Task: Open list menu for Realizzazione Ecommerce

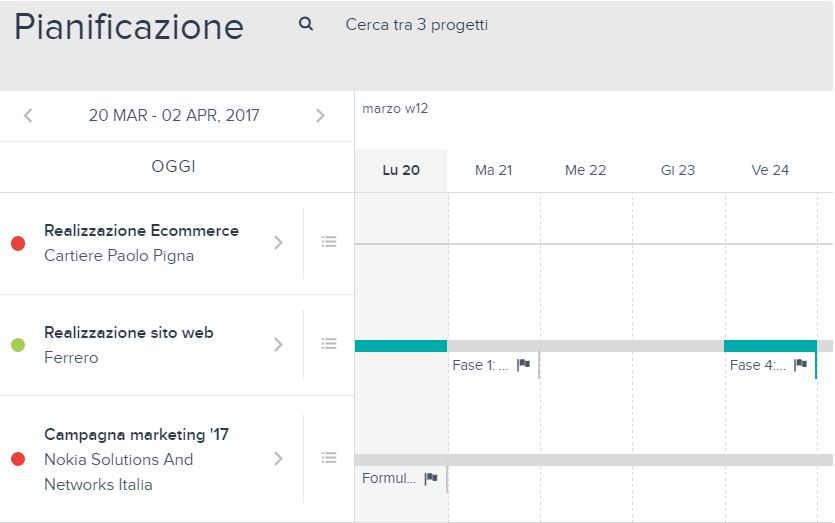Action: point(329,242)
